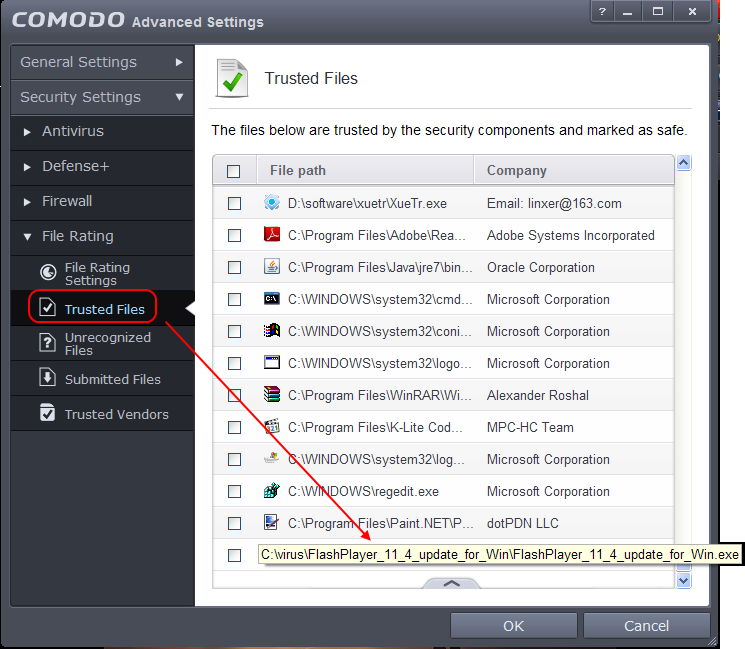Select the Alexander Roshal company cell
This screenshot has width=745, height=649.
[537, 395]
